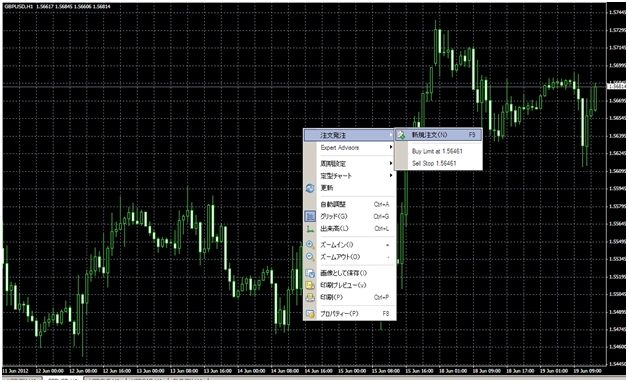Click the refresh (更新) icon
This screenshot has width=628, height=382.
pos(310,188)
